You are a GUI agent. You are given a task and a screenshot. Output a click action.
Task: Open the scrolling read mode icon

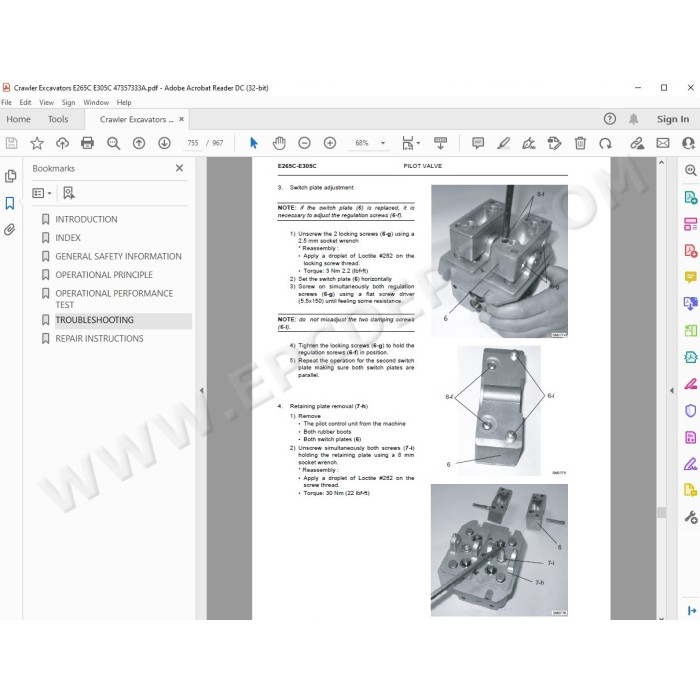pos(440,143)
